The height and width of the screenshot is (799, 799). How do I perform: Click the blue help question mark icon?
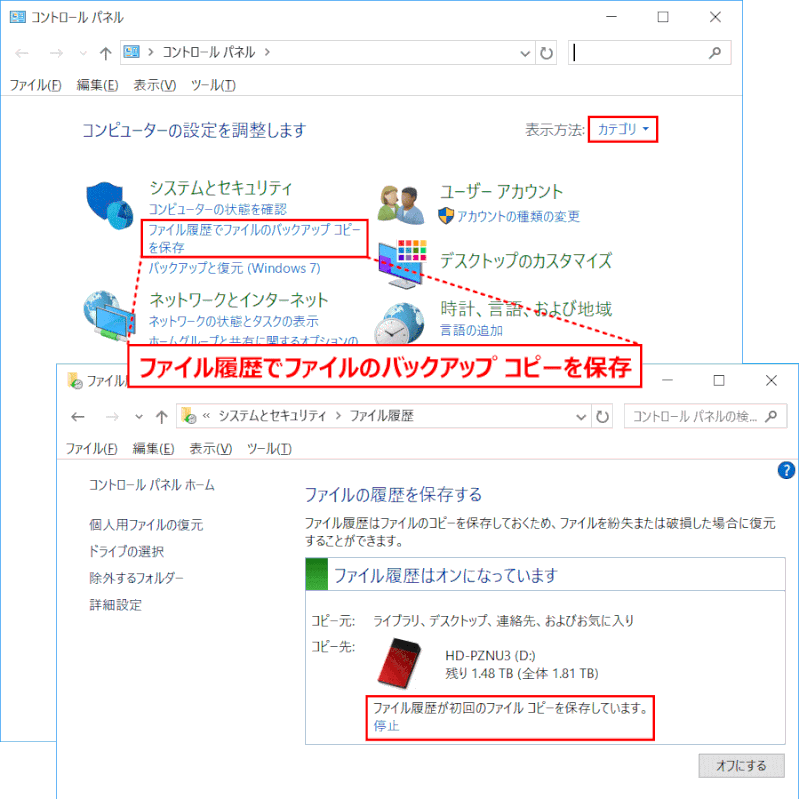tap(786, 470)
